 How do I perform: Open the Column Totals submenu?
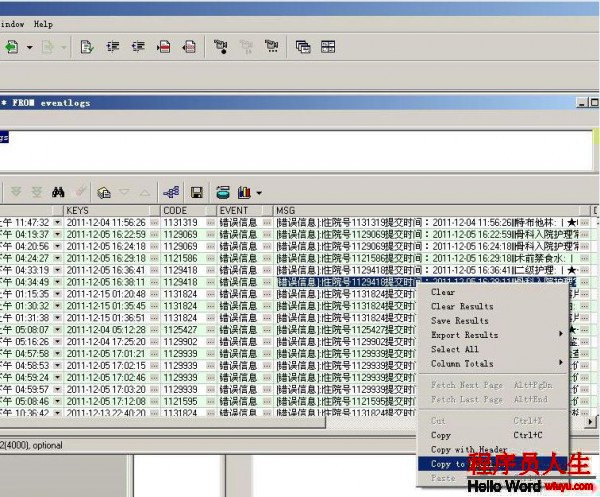point(462,363)
